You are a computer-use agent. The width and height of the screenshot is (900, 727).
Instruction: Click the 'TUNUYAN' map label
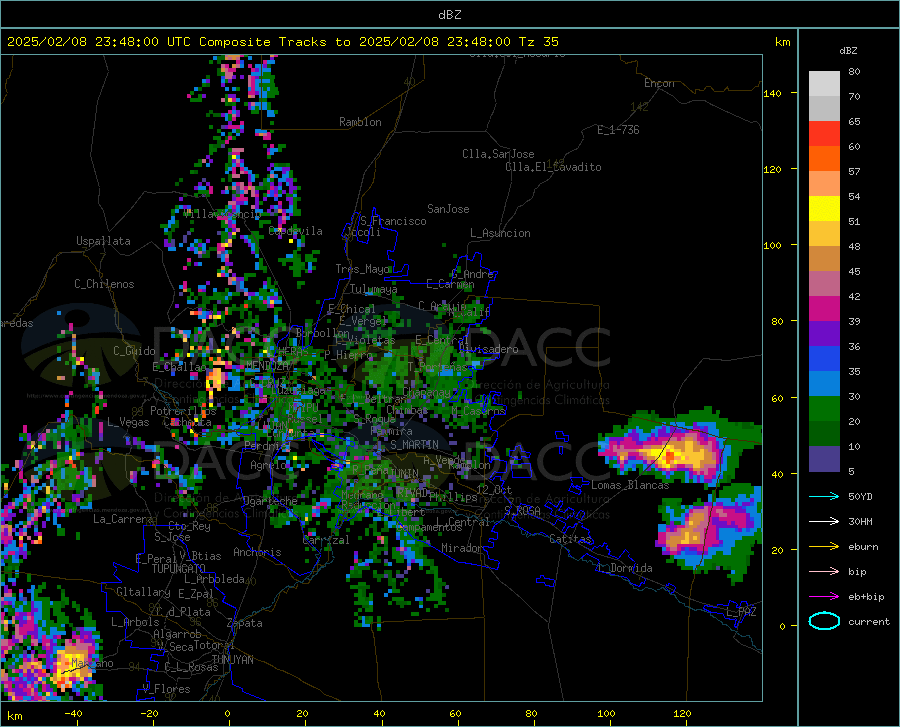tap(232, 660)
